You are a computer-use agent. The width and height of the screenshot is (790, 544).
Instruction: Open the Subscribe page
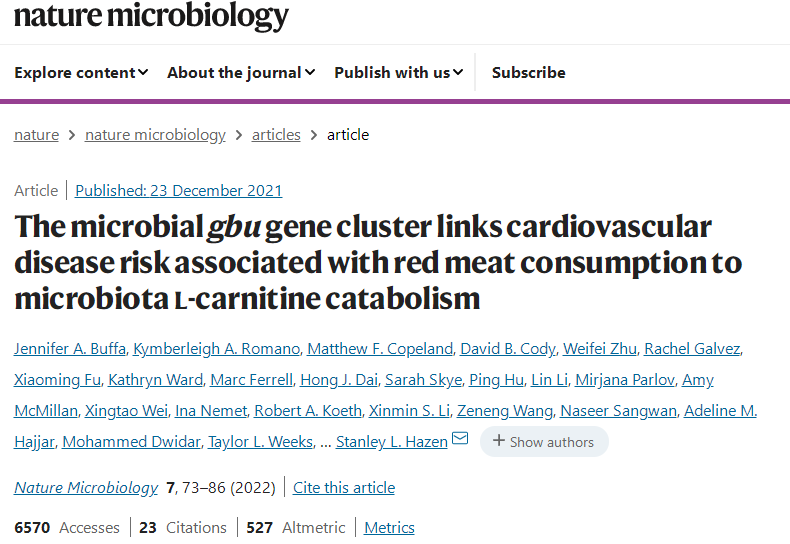[x=528, y=72]
